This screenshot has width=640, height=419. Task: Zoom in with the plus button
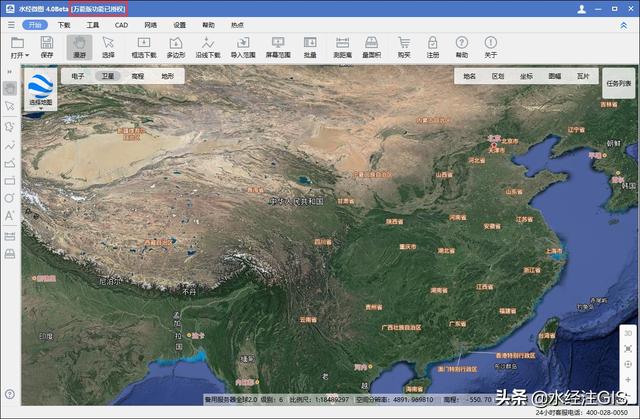click(628, 379)
